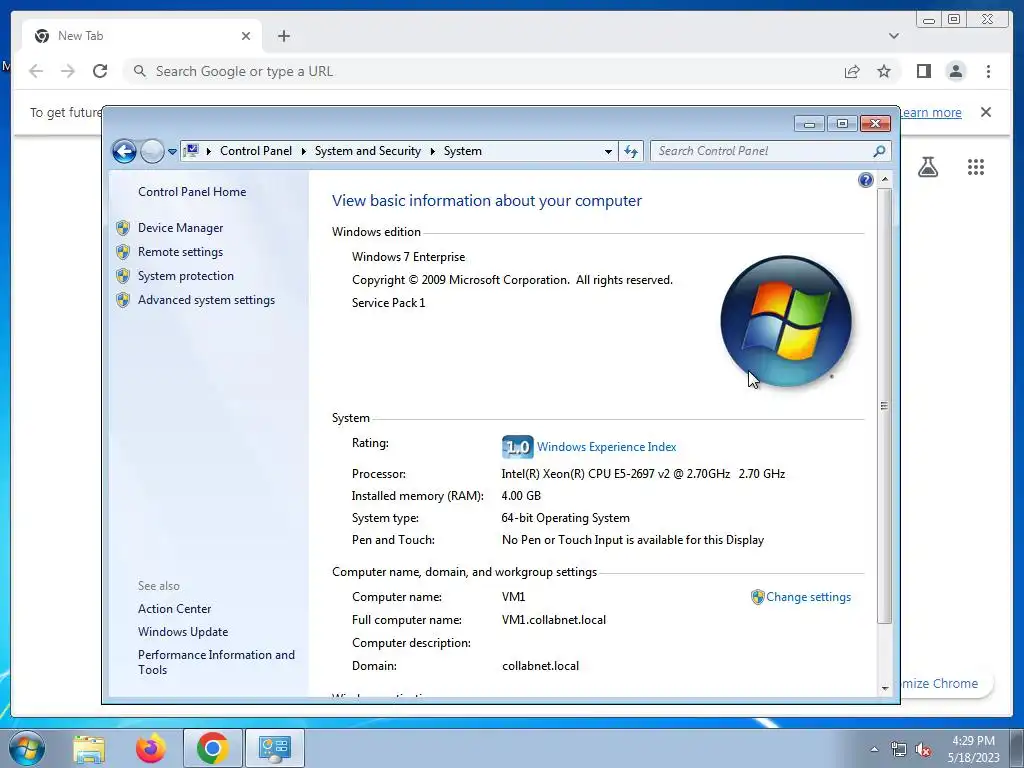The image size is (1024, 768).
Task: Click Chrome taskbar icon
Action: pyautogui.click(x=212, y=748)
